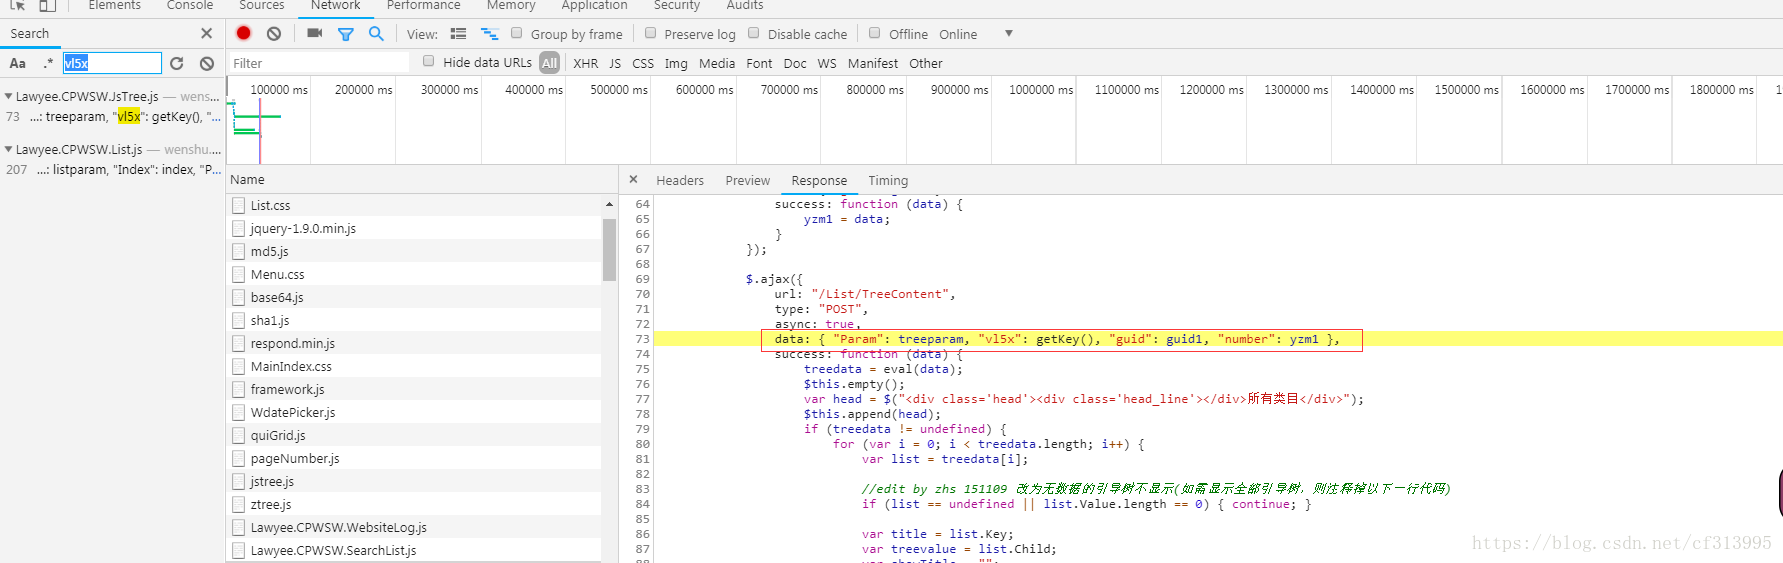The width and height of the screenshot is (1783, 563).
Task: Open the Performance panel tab
Action: click(424, 5)
